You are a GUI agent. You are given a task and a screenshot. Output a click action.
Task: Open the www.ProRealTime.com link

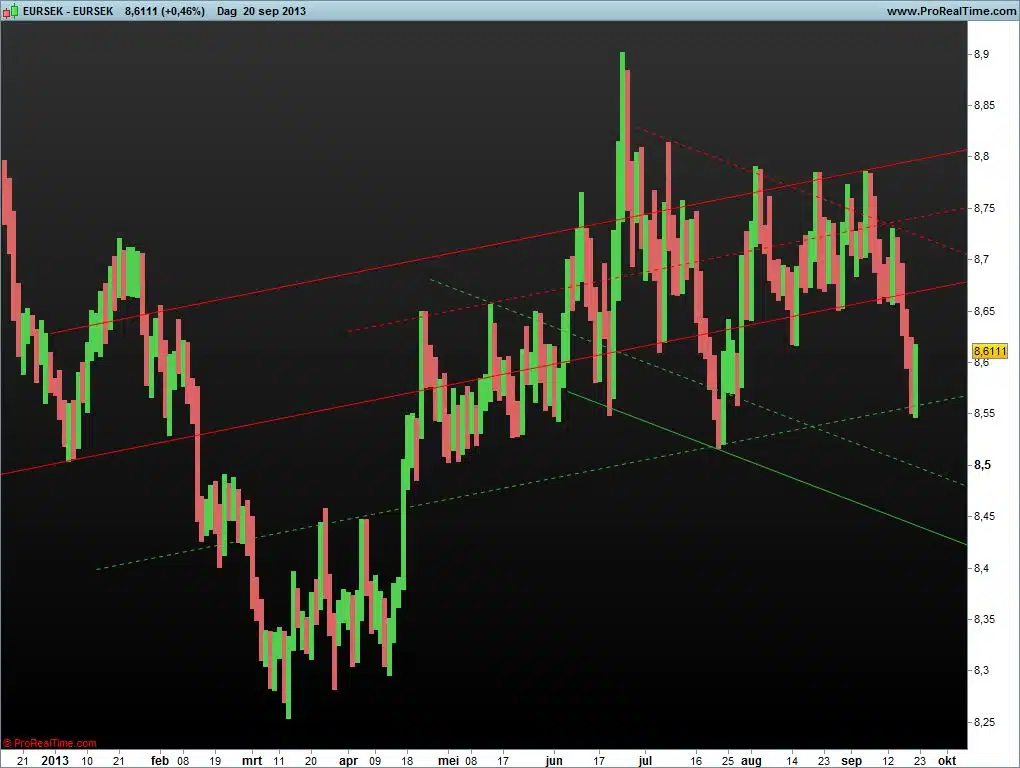949,11
